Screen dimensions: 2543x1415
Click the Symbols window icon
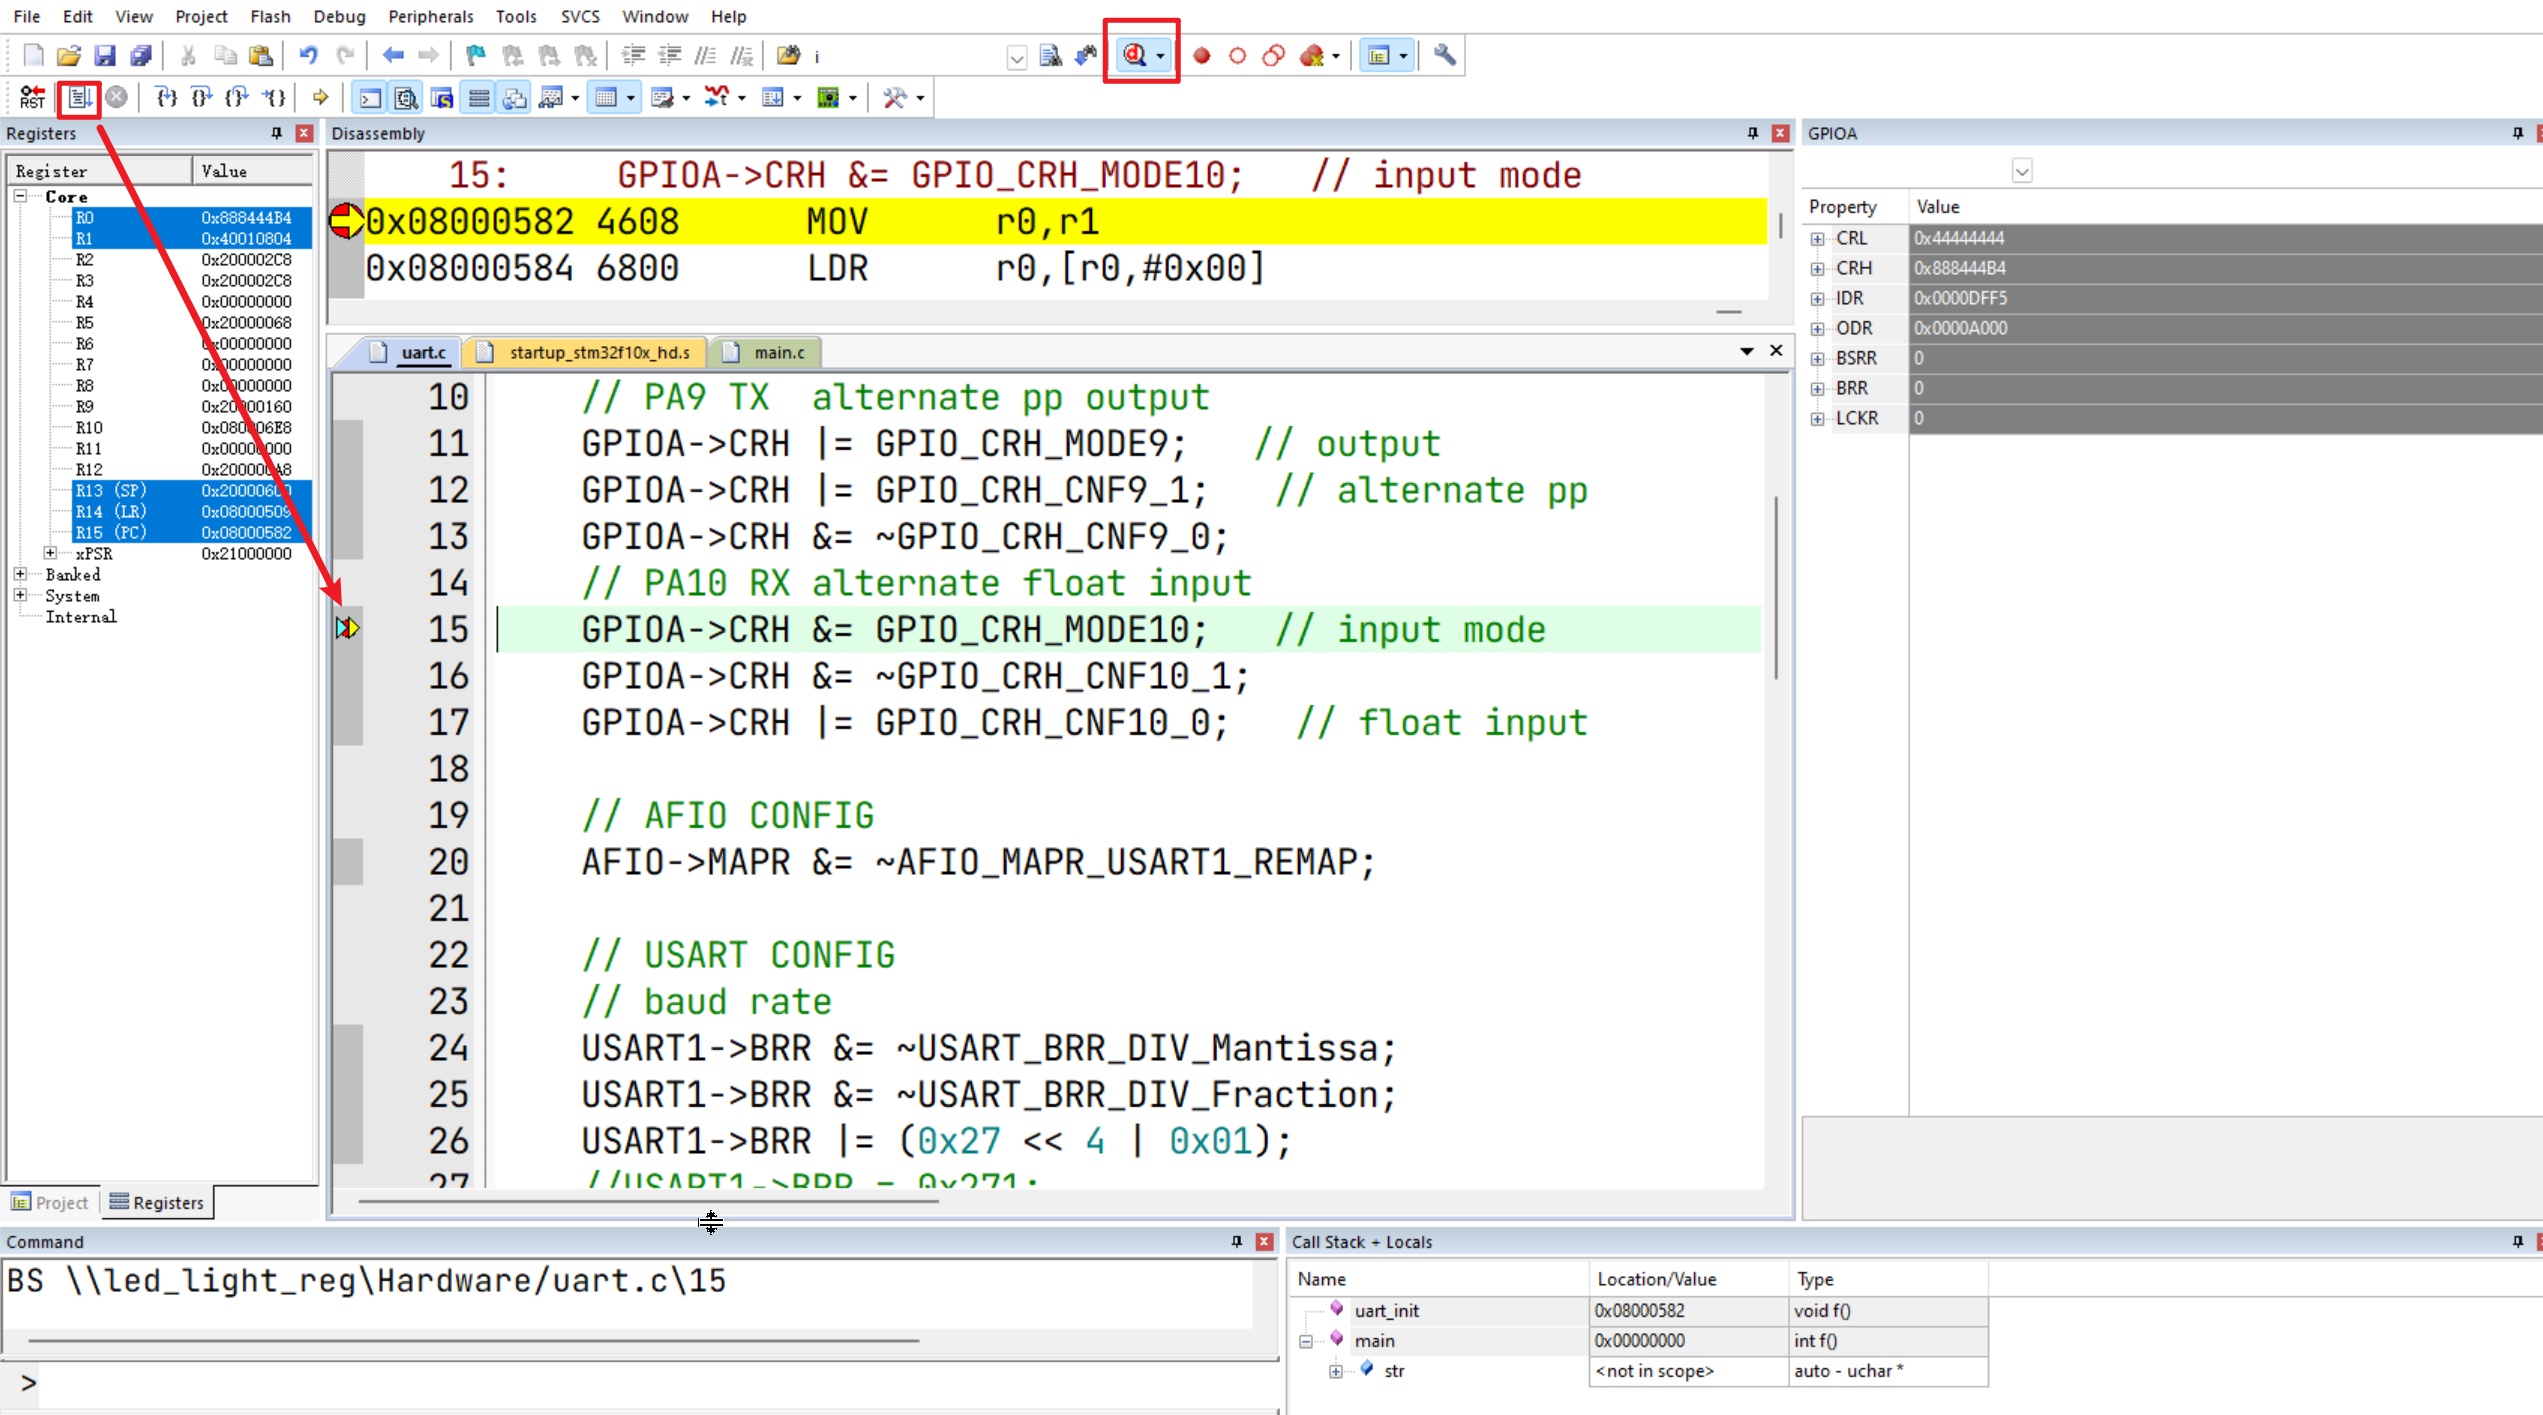pyautogui.click(x=441, y=97)
